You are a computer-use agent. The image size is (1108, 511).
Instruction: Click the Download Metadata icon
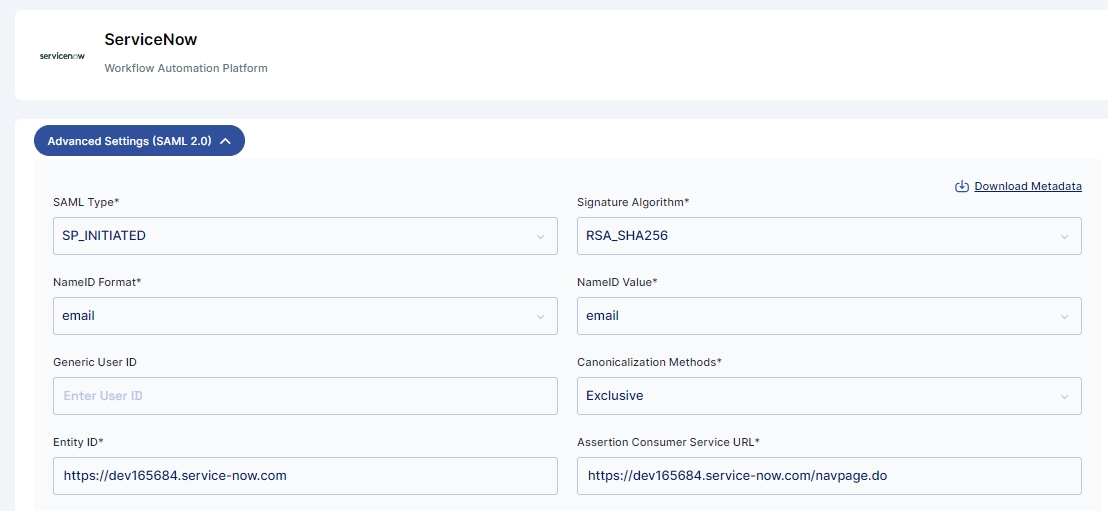(x=961, y=187)
